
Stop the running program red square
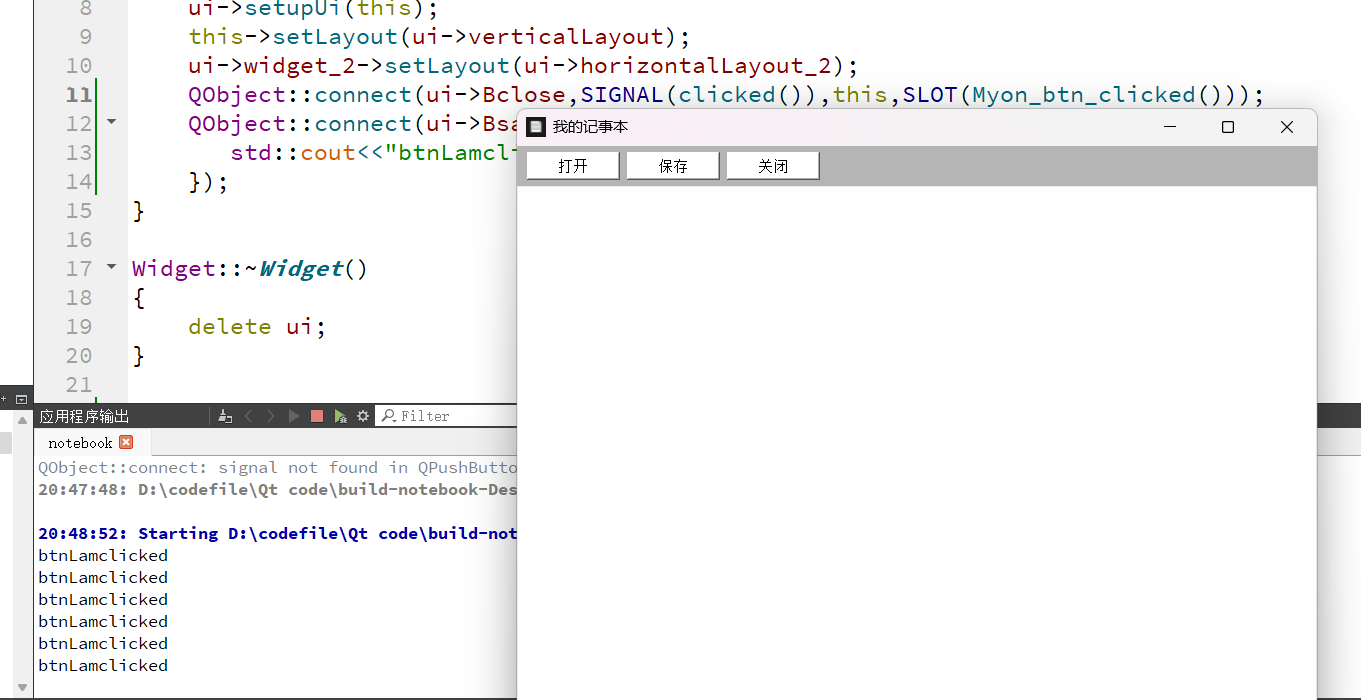317,416
